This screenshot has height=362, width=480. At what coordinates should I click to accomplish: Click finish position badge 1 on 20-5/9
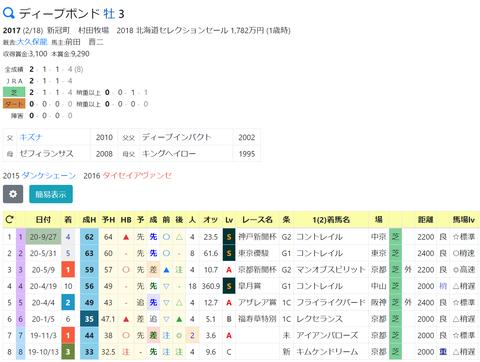68,270
